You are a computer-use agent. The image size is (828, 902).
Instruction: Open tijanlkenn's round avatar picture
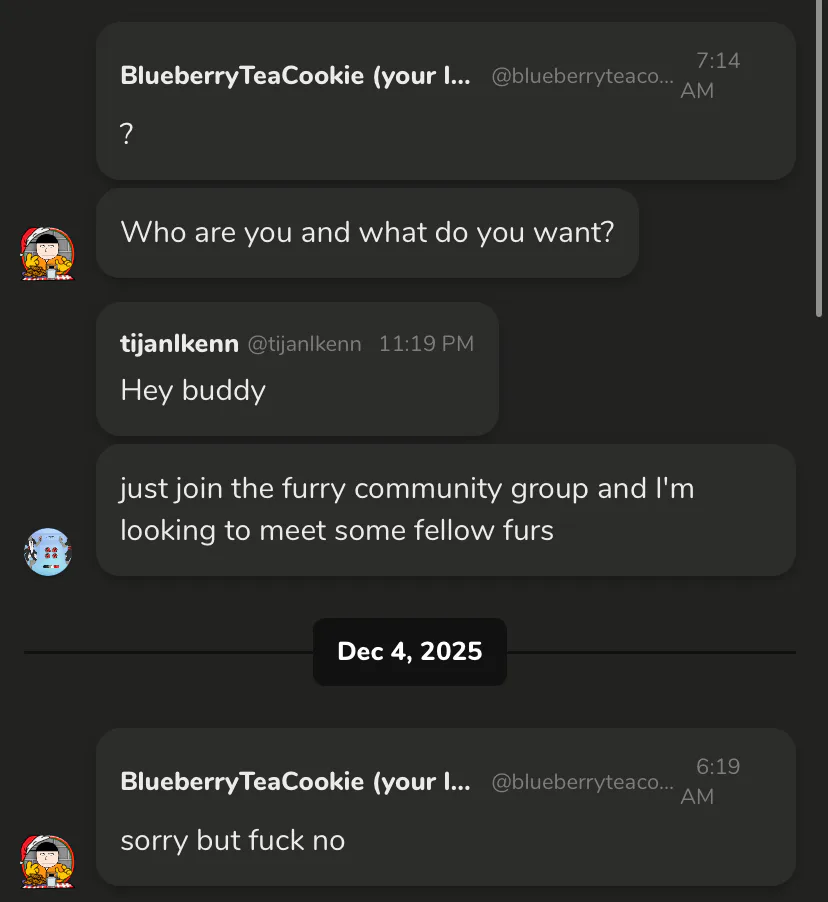[x=47, y=552]
